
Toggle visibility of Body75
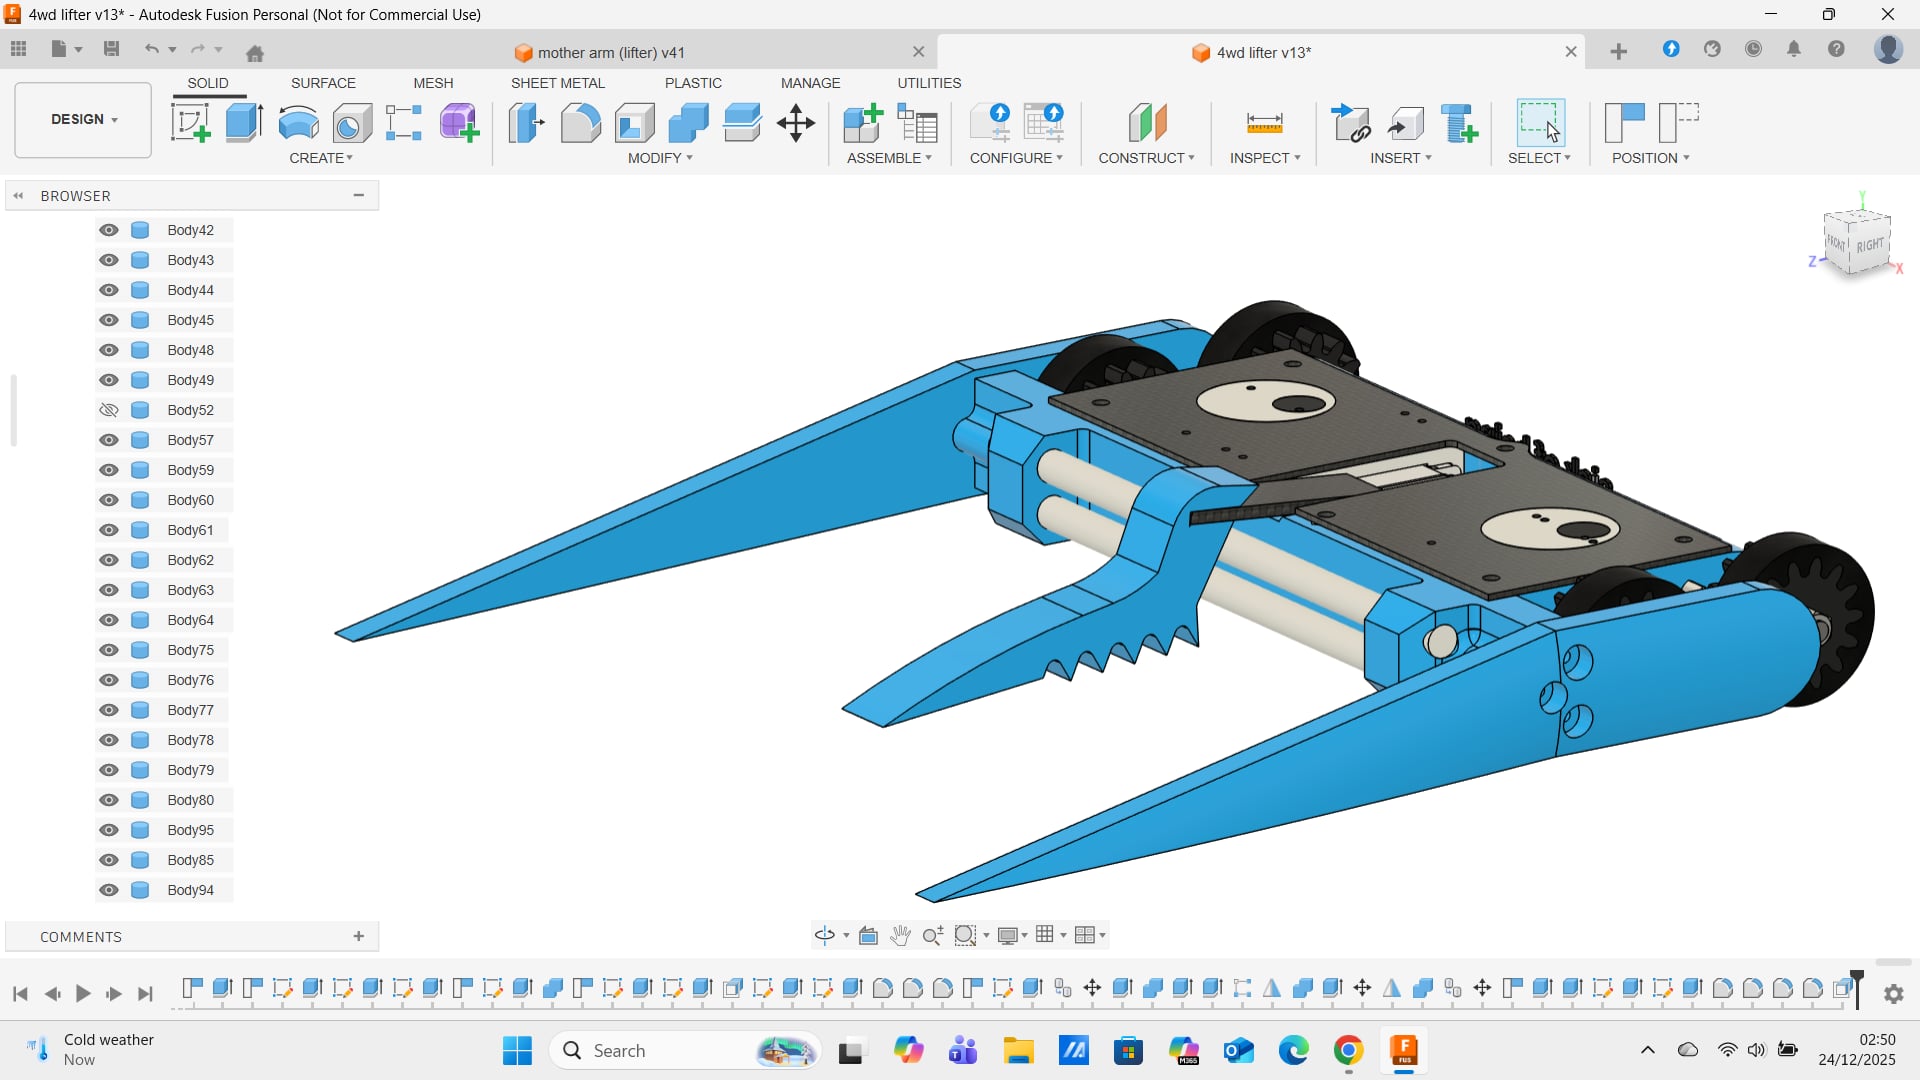(109, 650)
